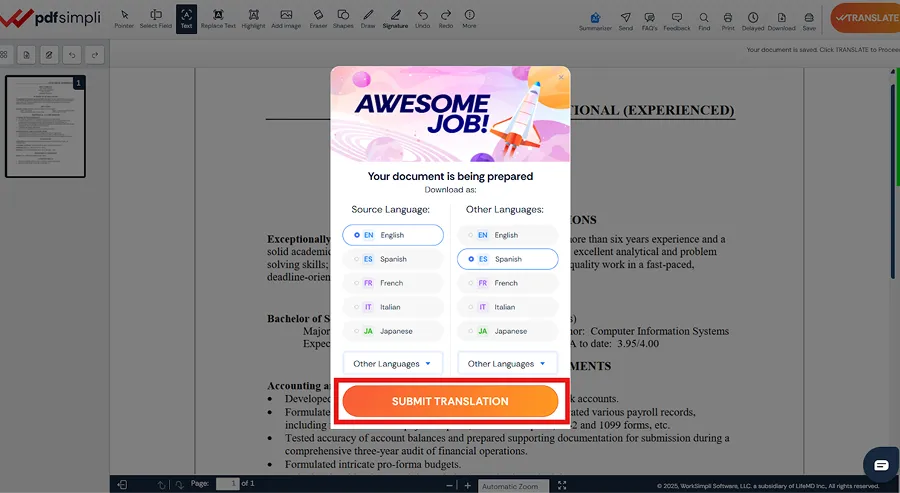Expand source Other Languages dropdown
Screen dimensions: 900x493
coord(393,364)
